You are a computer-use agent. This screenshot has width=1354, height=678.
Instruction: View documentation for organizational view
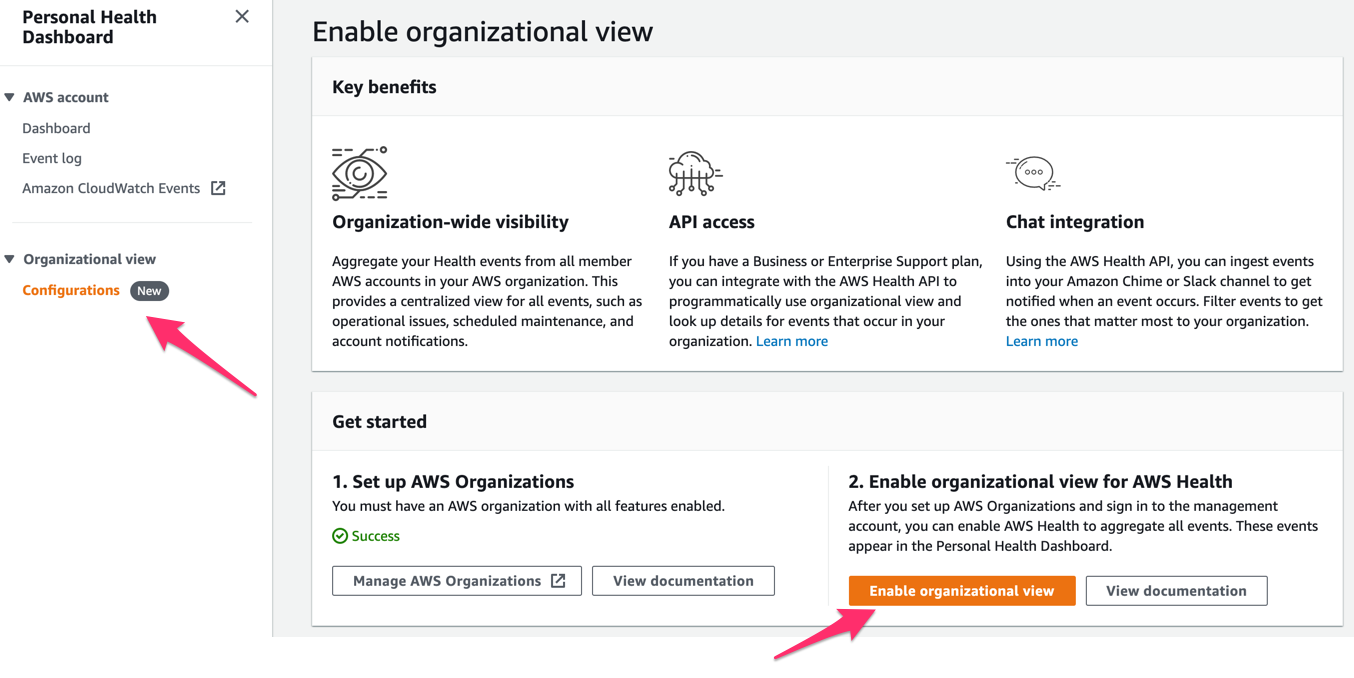point(1176,590)
